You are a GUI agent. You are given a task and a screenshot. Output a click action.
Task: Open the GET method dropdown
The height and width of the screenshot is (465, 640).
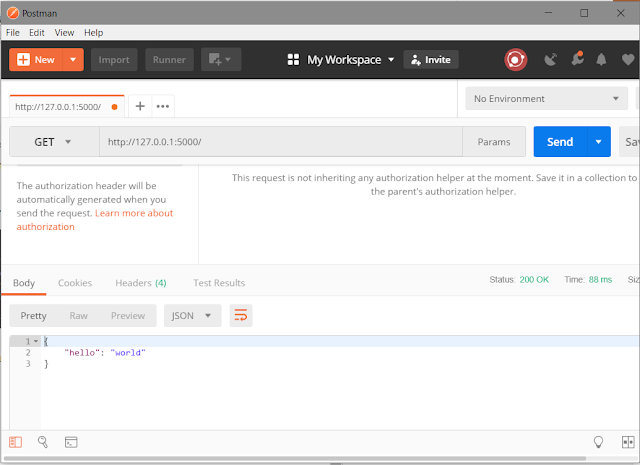point(54,142)
